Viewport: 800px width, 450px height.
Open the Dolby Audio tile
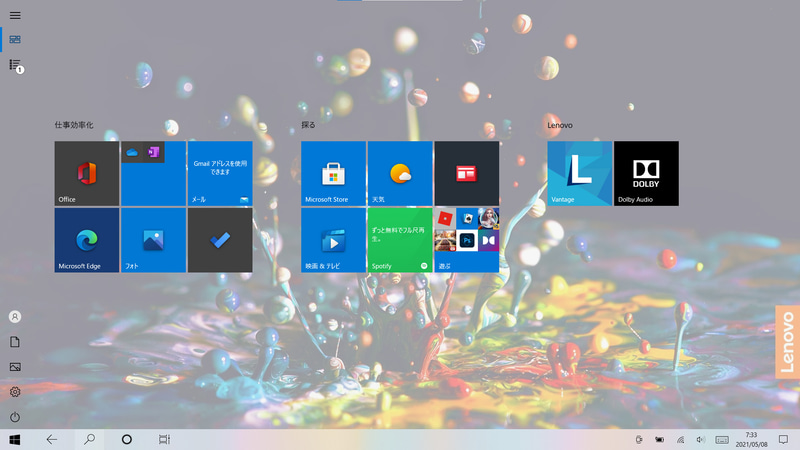click(x=646, y=173)
